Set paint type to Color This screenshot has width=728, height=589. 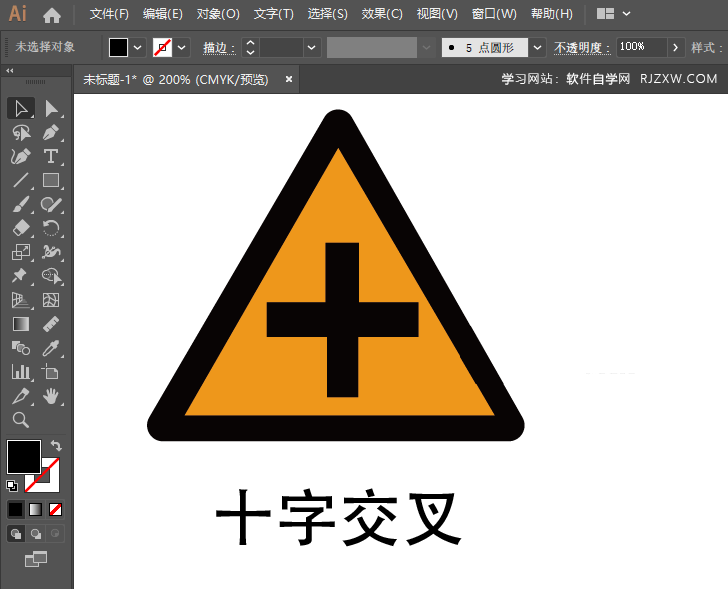(15, 509)
